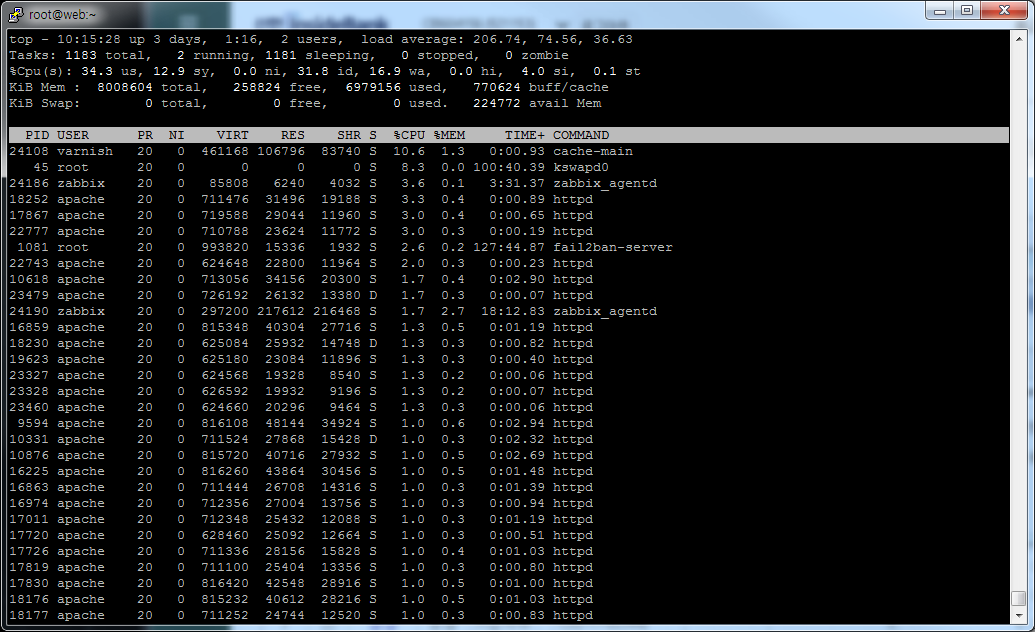The image size is (1035, 632).
Task: Select the fail2ban-server process command
Action: [613, 247]
